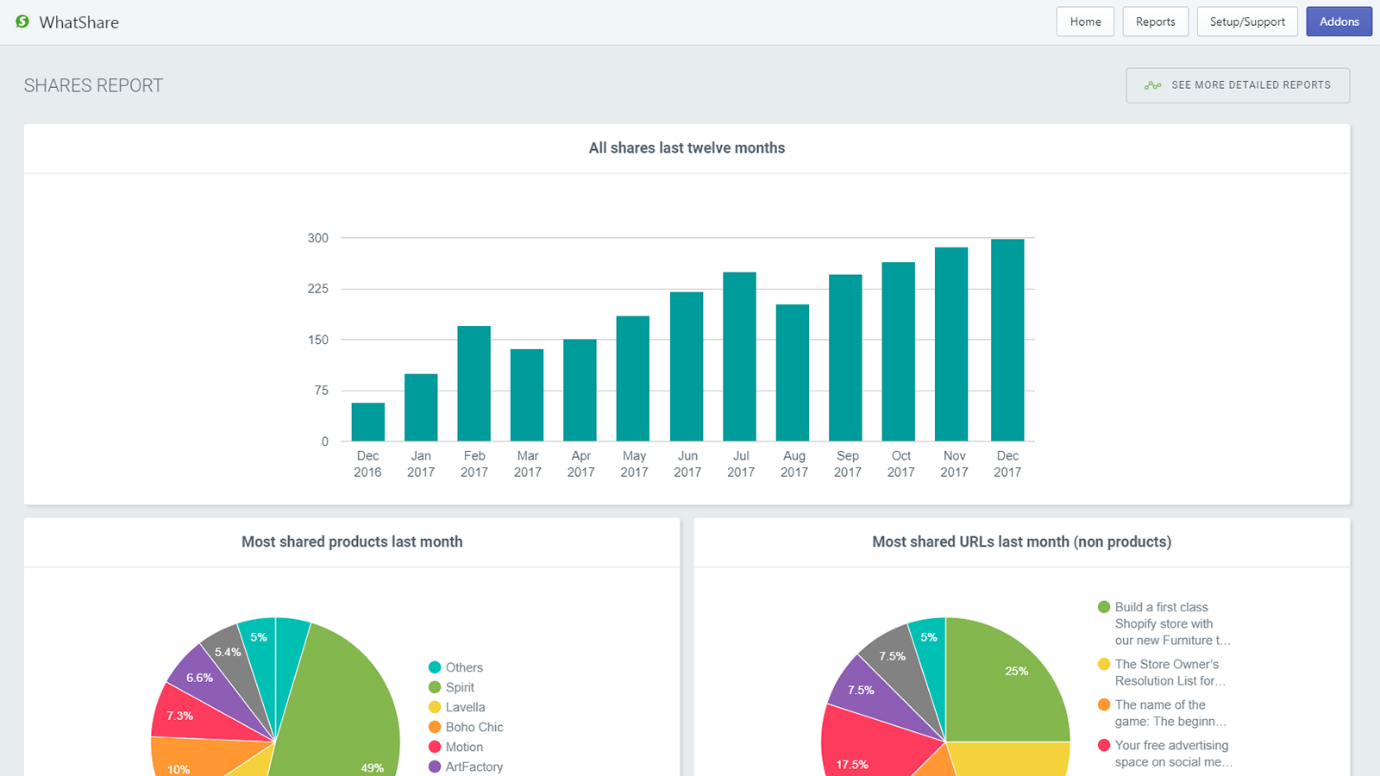
Task: Open the Setup/Support page
Action: [x=1247, y=22]
